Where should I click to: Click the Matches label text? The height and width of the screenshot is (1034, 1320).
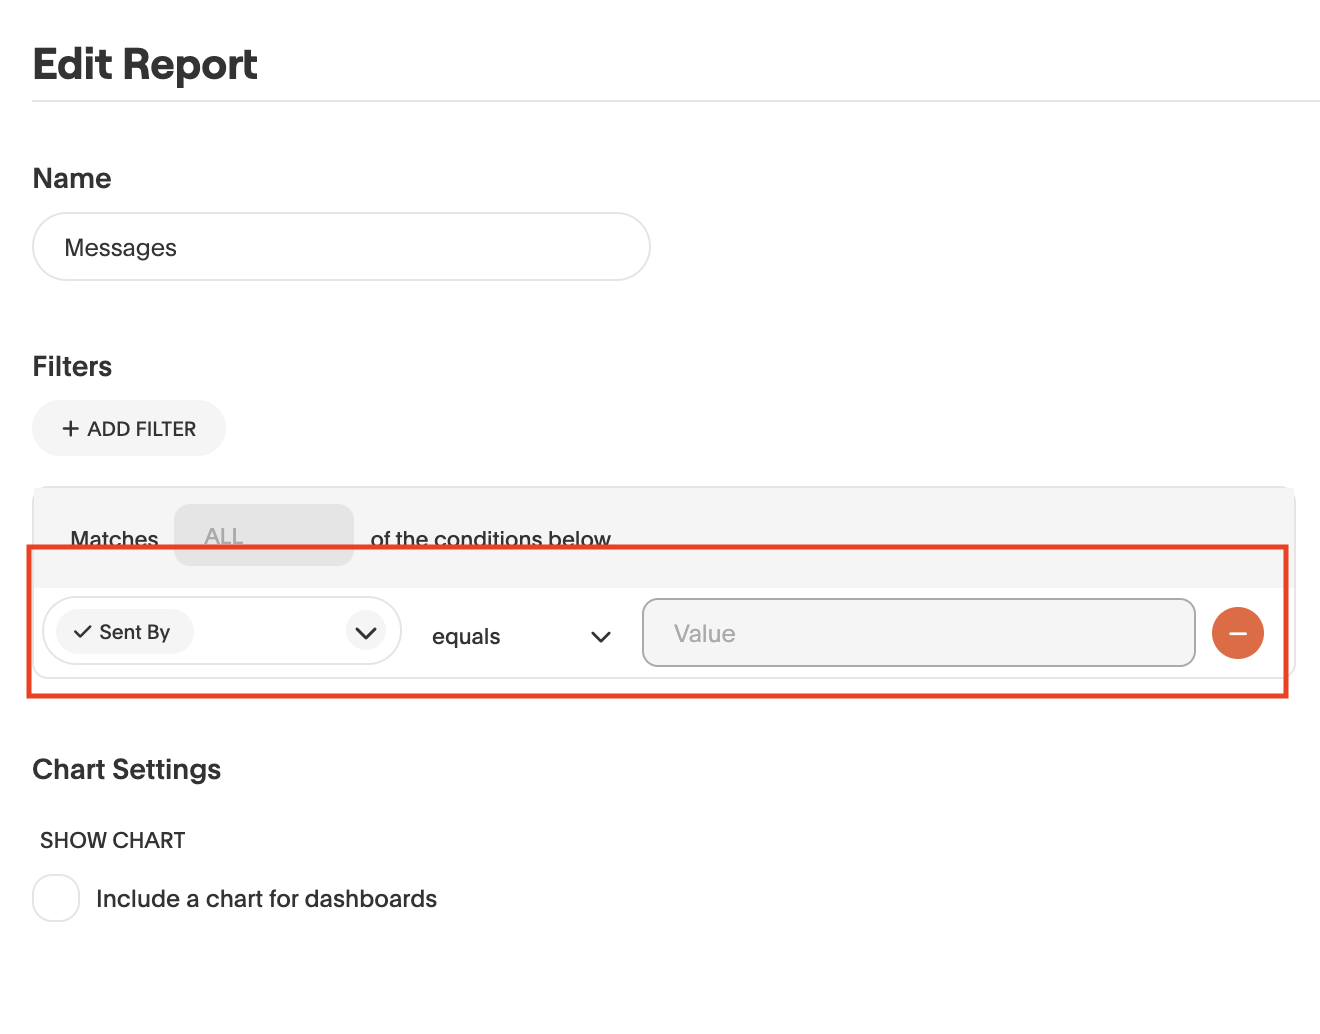(114, 539)
